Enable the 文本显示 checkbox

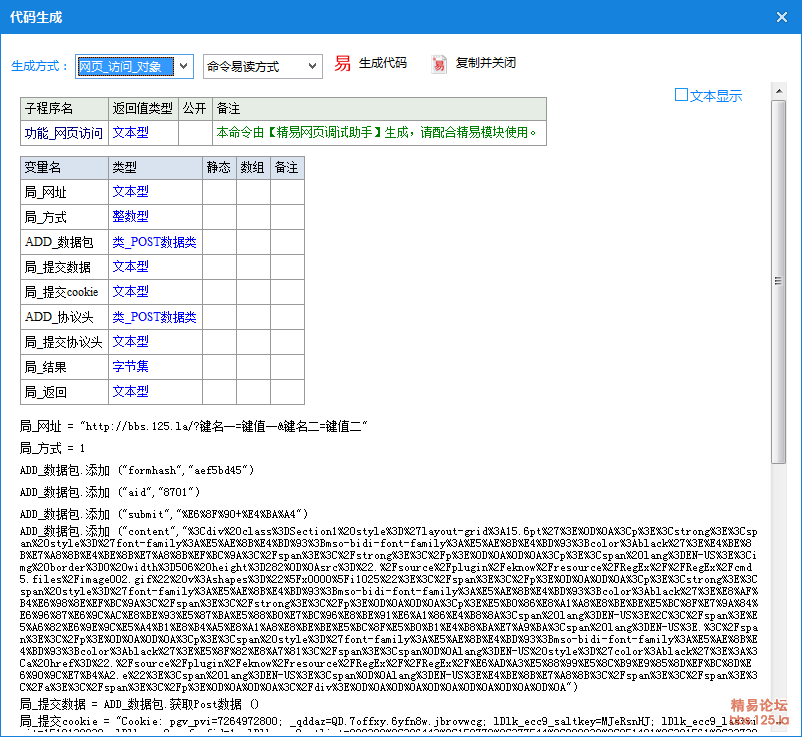coord(682,96)
